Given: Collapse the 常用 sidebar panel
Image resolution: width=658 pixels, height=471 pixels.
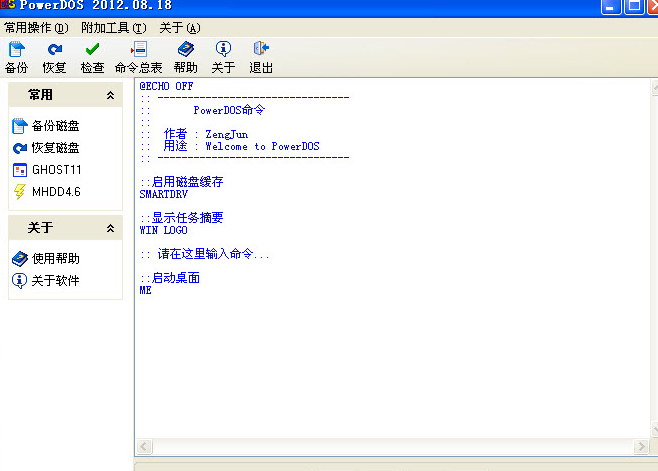Looking at the screenshot, I should (x=110, y=95).
